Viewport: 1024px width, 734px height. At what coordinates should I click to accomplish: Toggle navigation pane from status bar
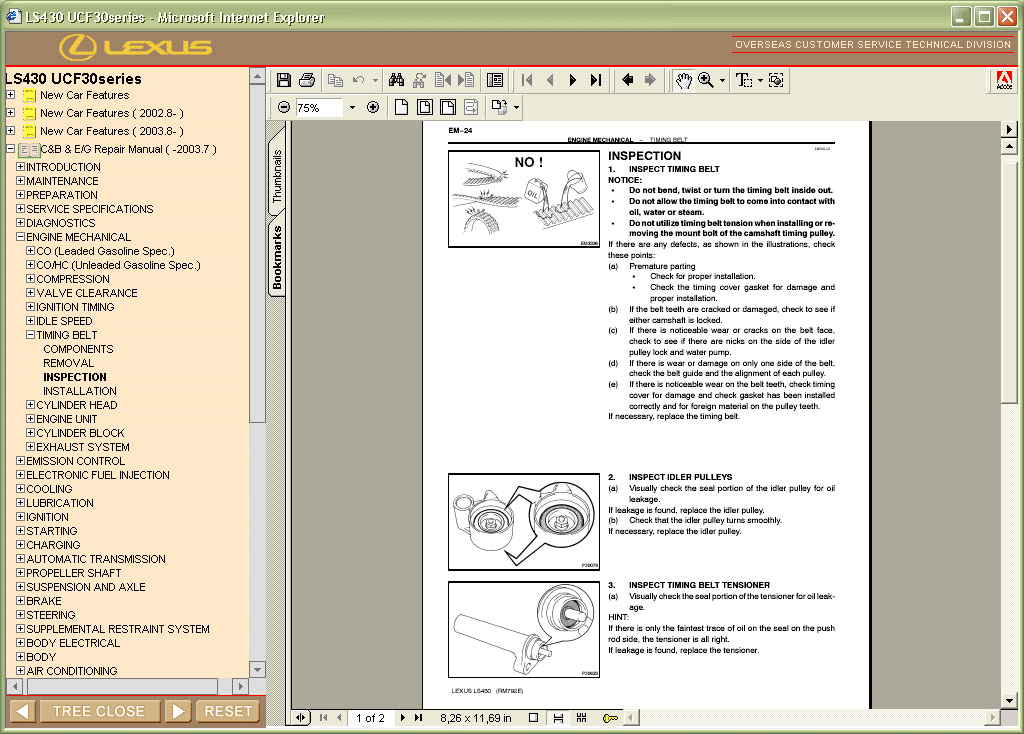coord(300,718)
